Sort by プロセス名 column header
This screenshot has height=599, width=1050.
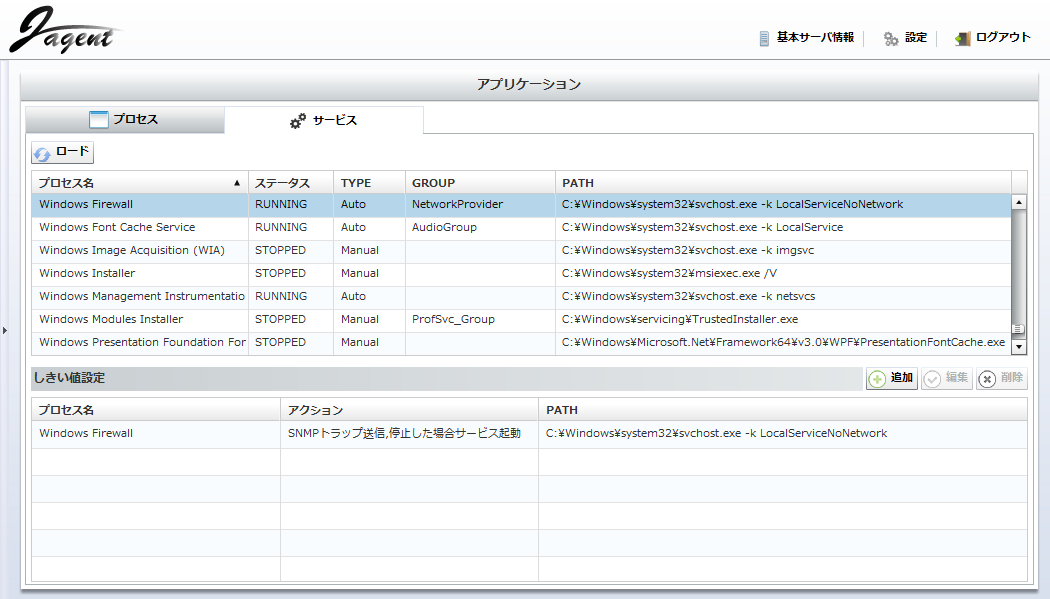[x=139, y=183]
